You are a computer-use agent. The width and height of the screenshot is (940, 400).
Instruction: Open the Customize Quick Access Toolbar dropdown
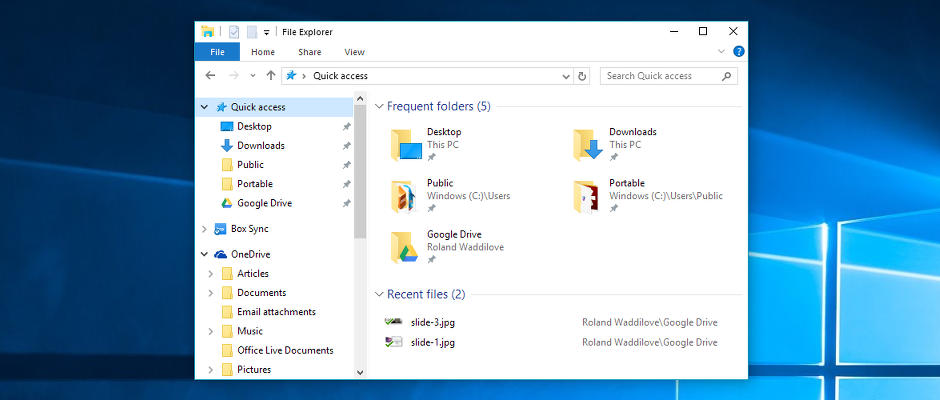pyautogui.click(x=267, y=32)
